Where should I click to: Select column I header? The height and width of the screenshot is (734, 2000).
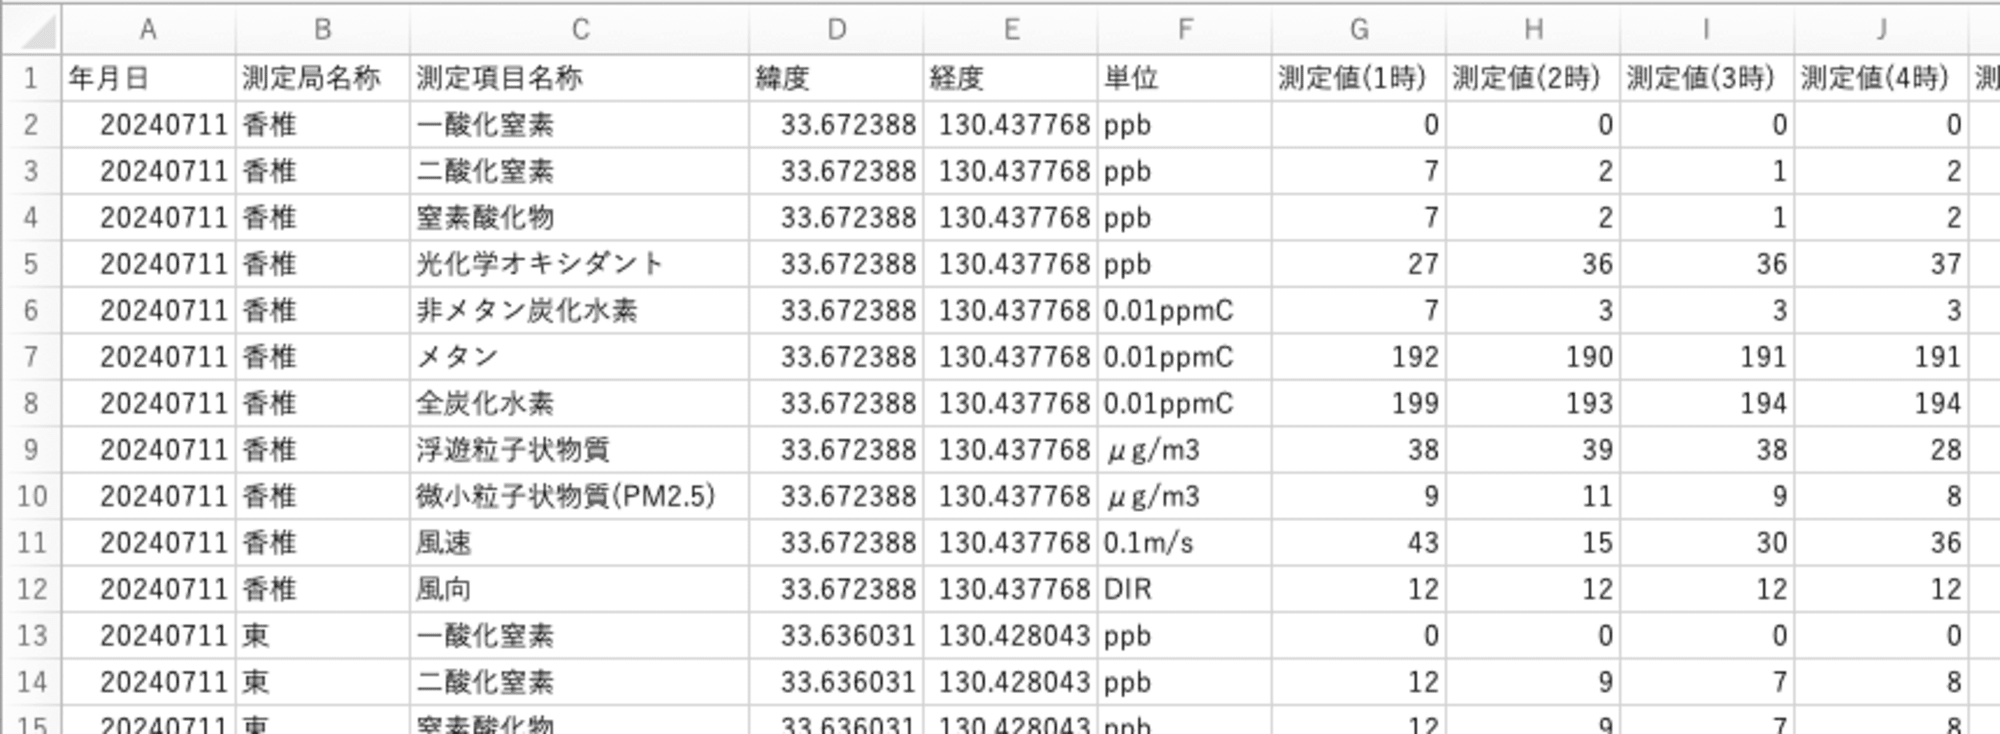point(1706,29)
